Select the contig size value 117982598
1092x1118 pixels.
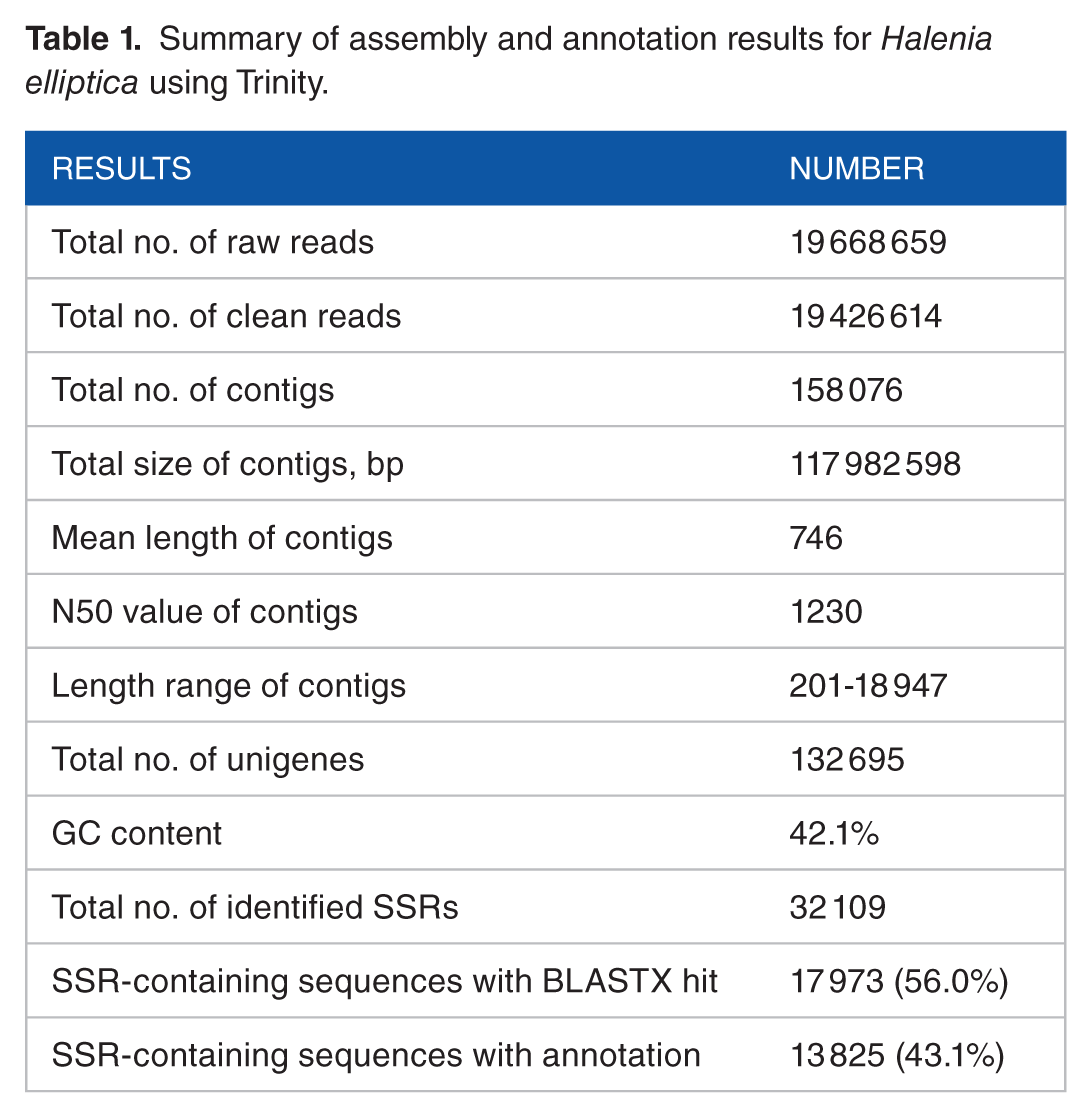875,464
